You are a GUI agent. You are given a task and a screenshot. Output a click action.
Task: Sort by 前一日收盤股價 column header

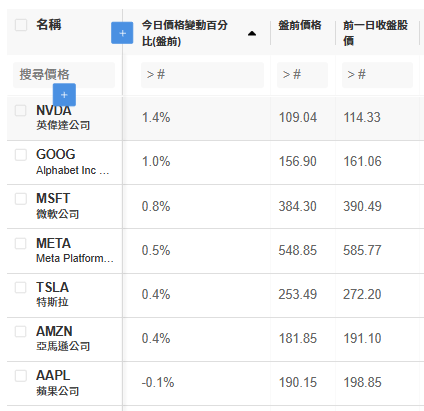pyautogui.click(x=375, y=33)
